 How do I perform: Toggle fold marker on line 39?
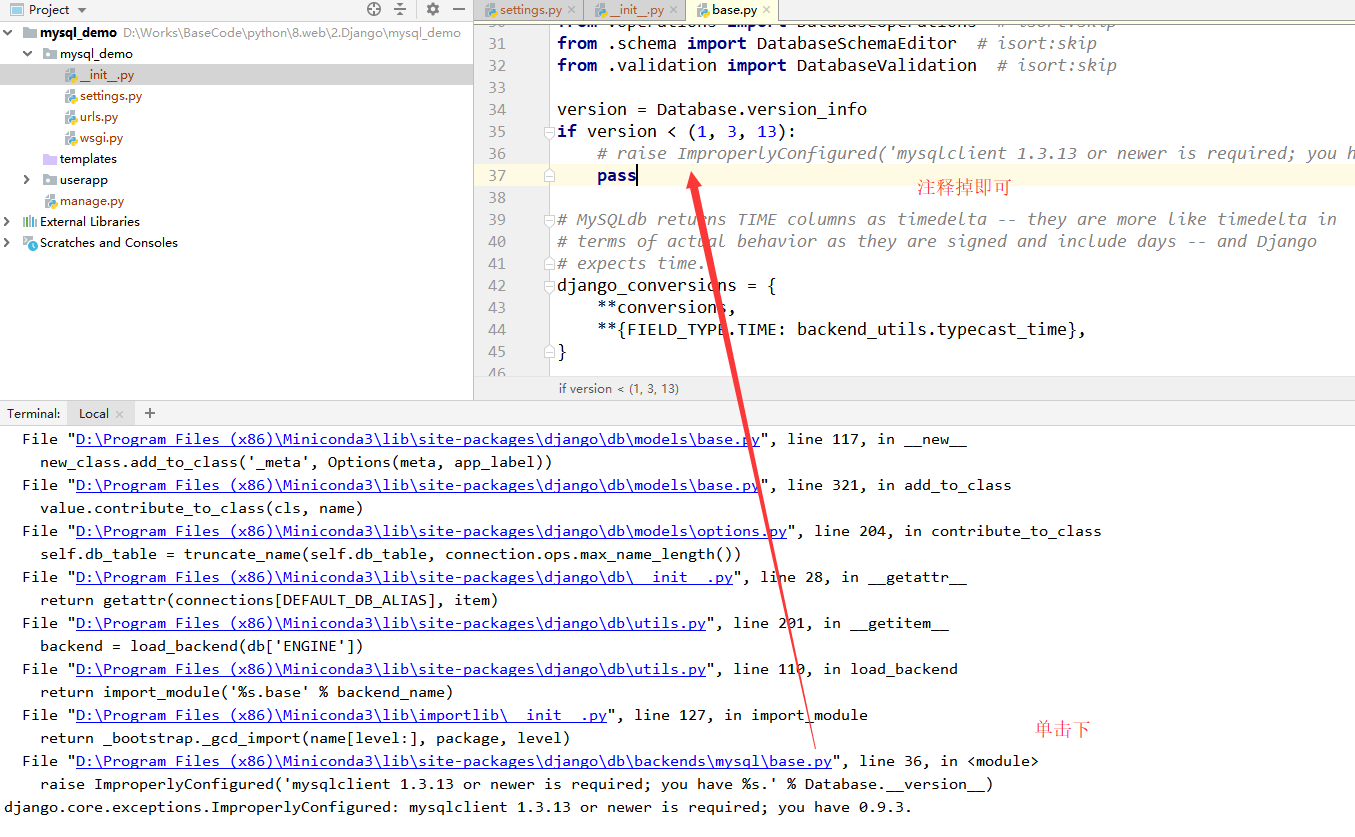(549, 220)
